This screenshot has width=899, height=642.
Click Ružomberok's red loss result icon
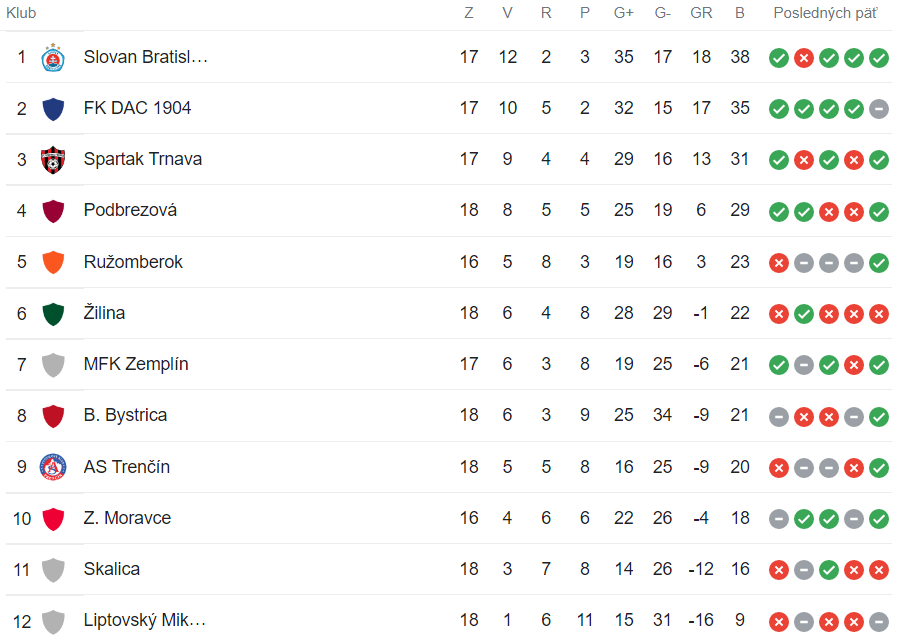point(779,263)
